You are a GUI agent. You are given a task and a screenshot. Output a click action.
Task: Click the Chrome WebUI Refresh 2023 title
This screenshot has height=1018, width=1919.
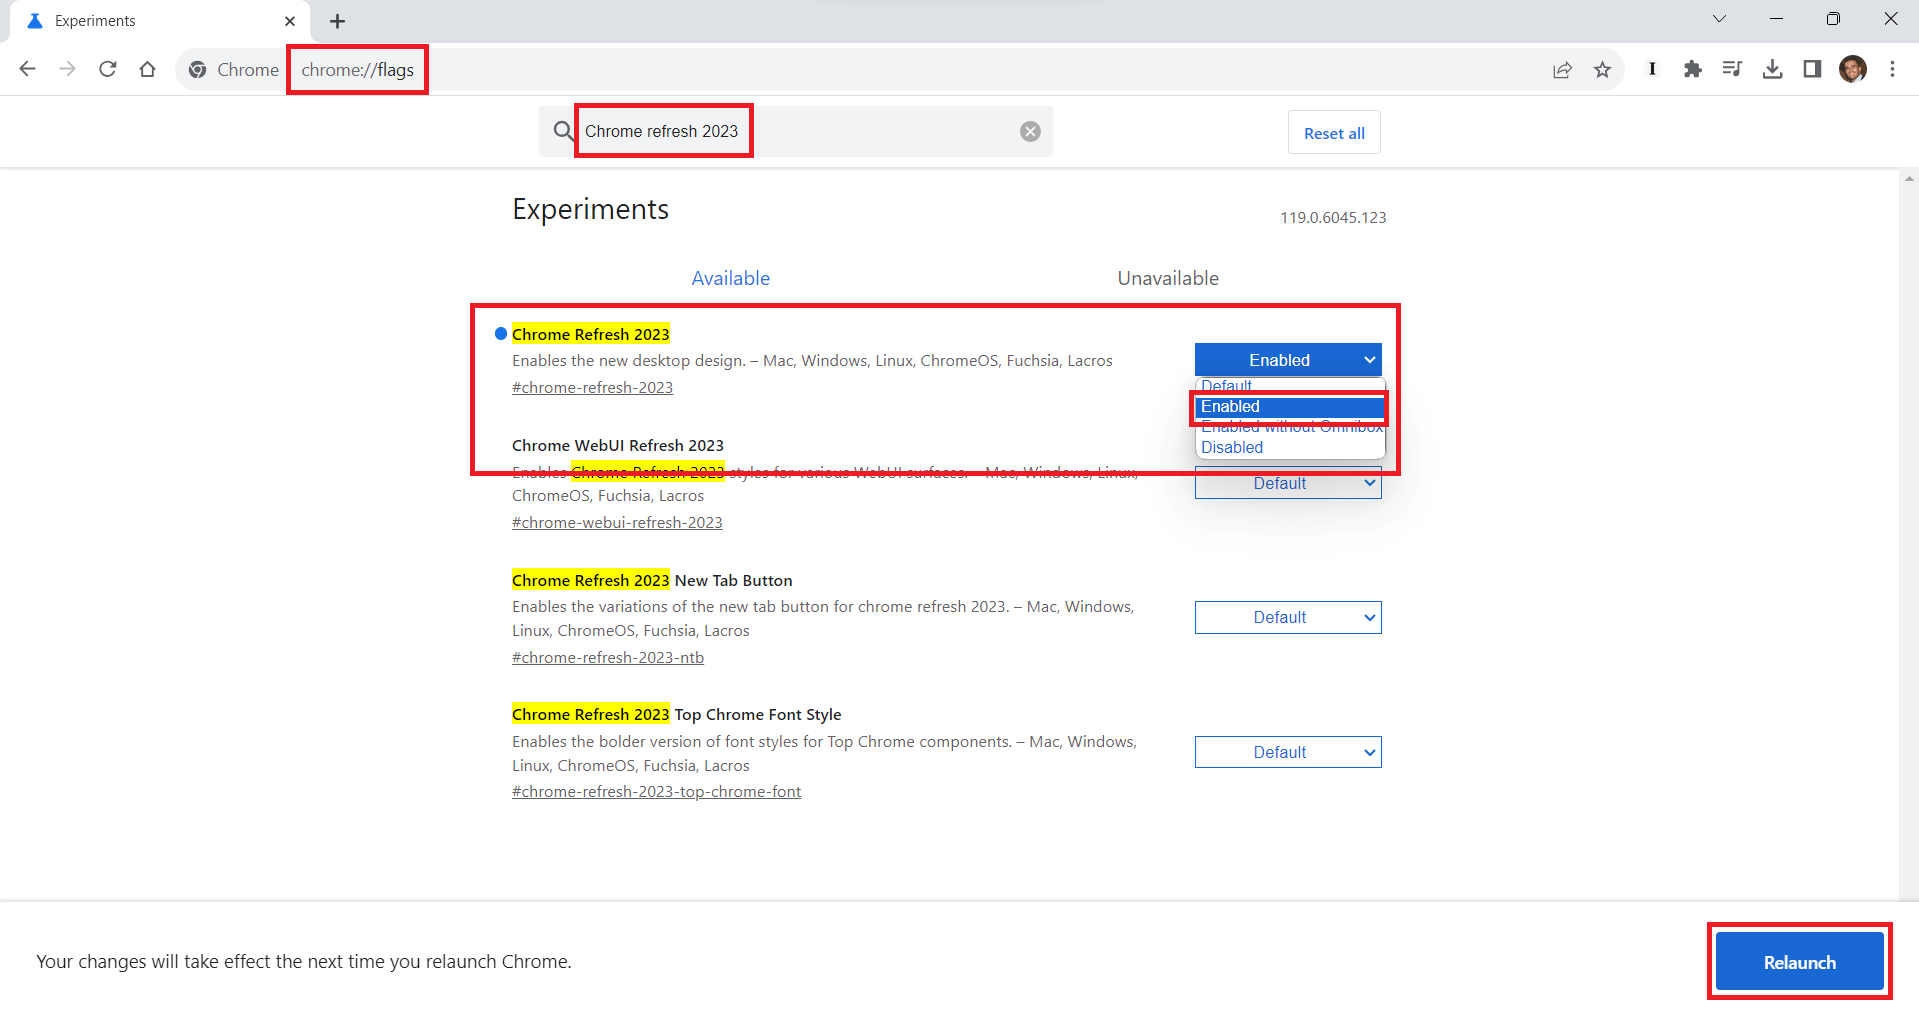pyautogui.click(x=618, y=445)
